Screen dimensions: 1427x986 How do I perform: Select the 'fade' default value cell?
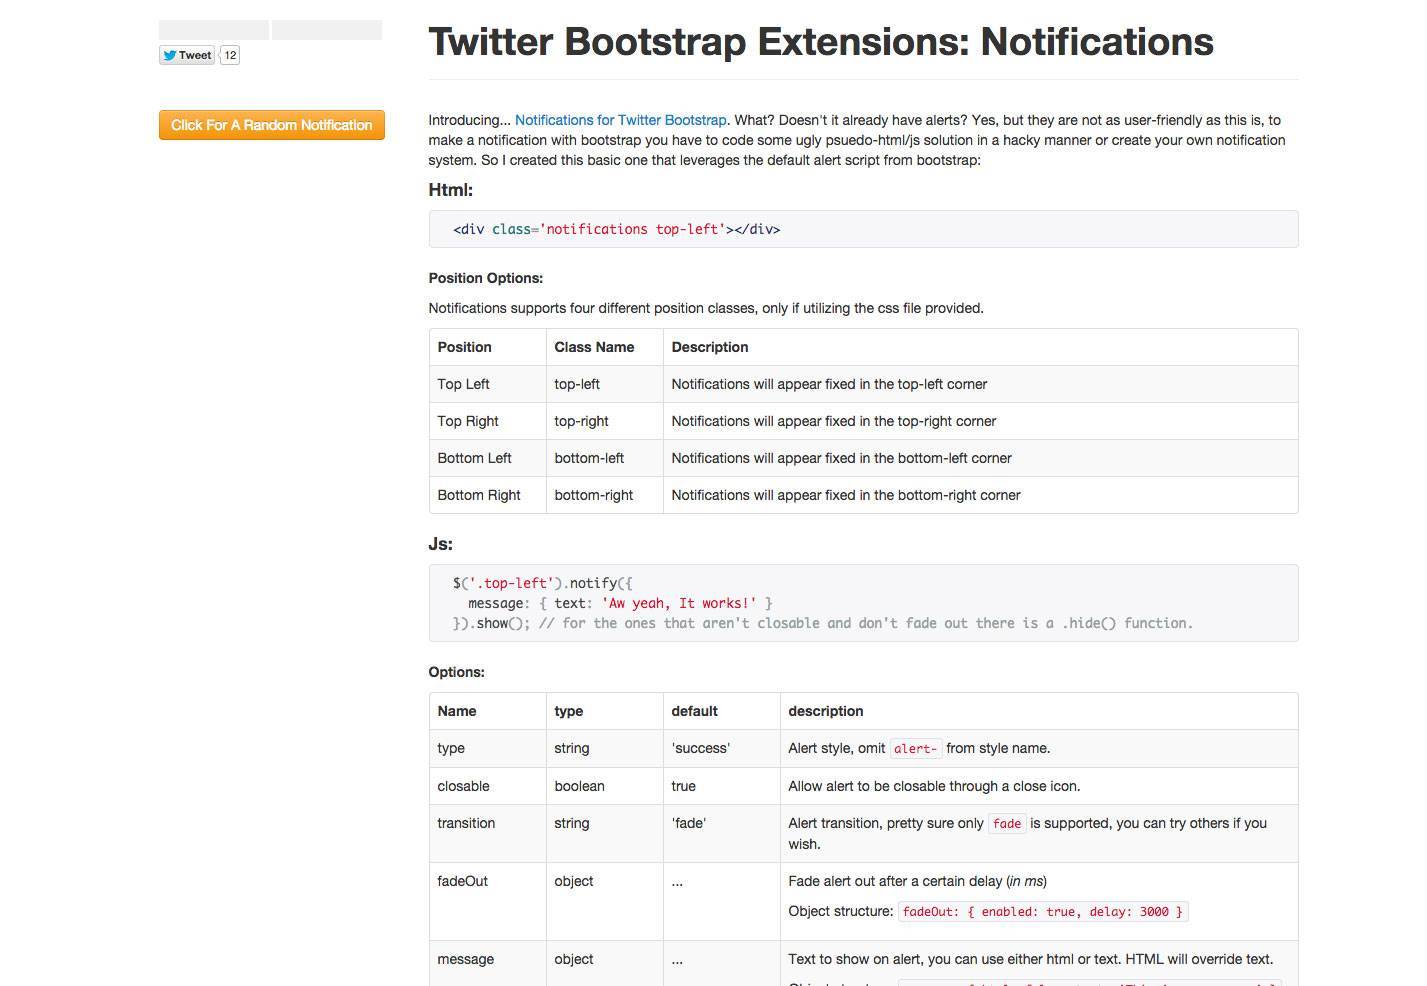coord(722,833)
